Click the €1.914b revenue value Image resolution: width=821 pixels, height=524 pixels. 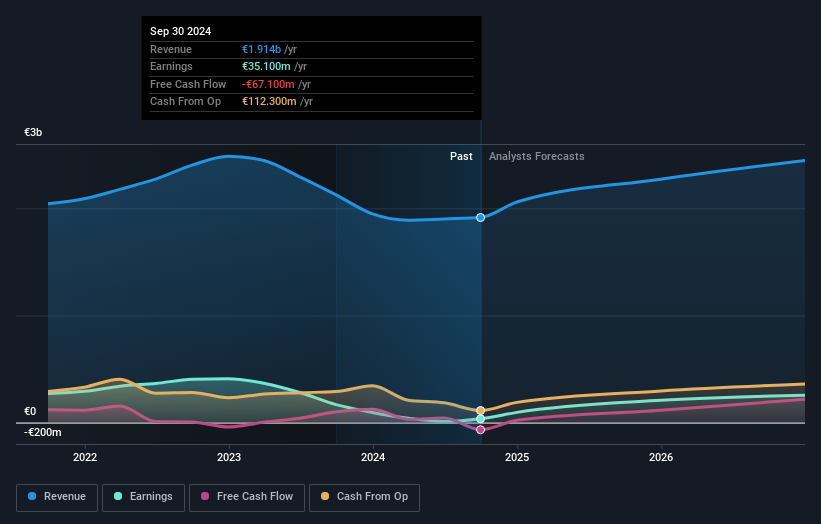coord(261,49)
